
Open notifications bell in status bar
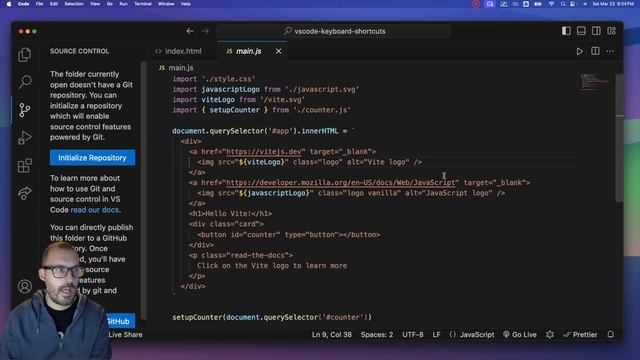[x=611, y=335]
